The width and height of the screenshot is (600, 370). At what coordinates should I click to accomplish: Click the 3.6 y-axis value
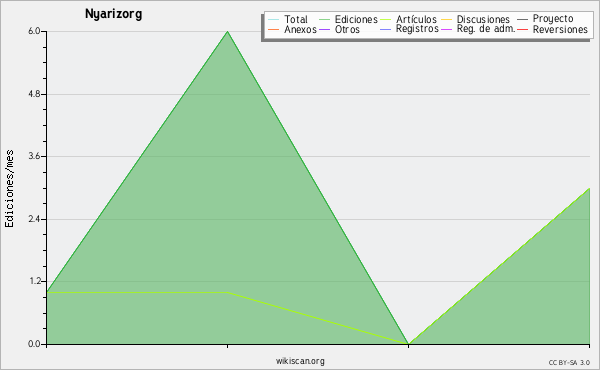coord(34,156)
